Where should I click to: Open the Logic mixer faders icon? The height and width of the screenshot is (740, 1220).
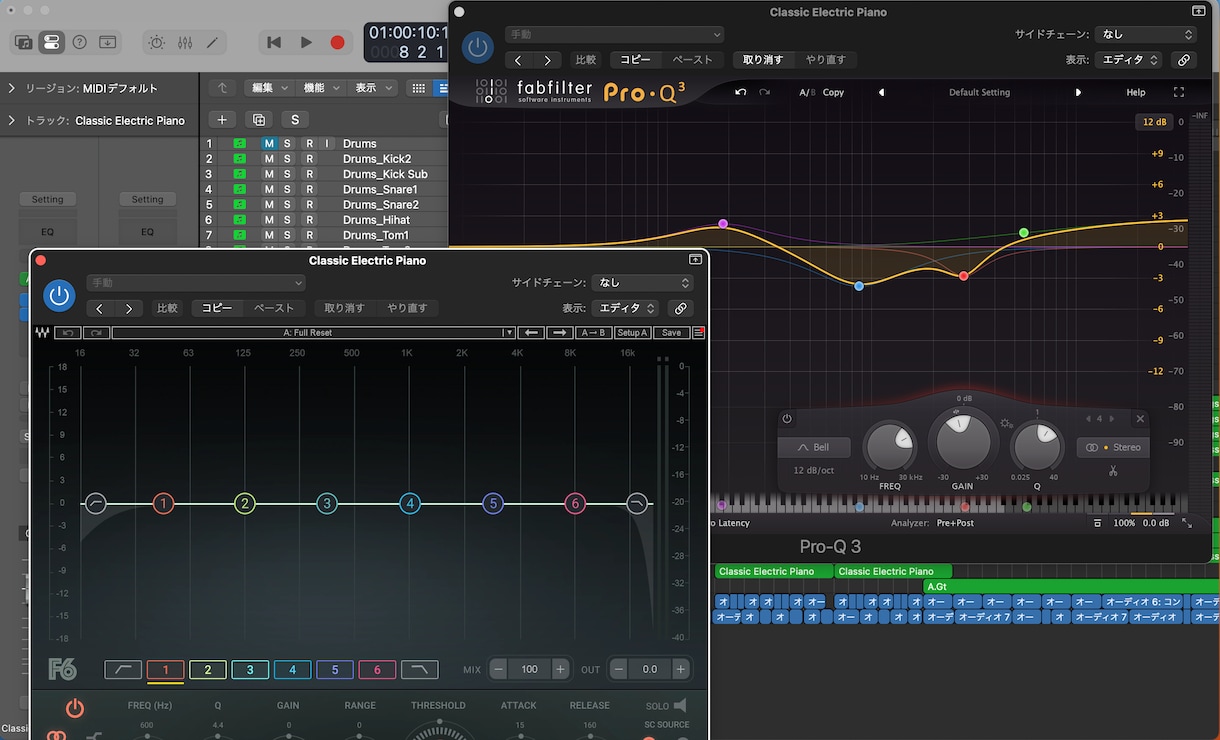click(185, 42)
